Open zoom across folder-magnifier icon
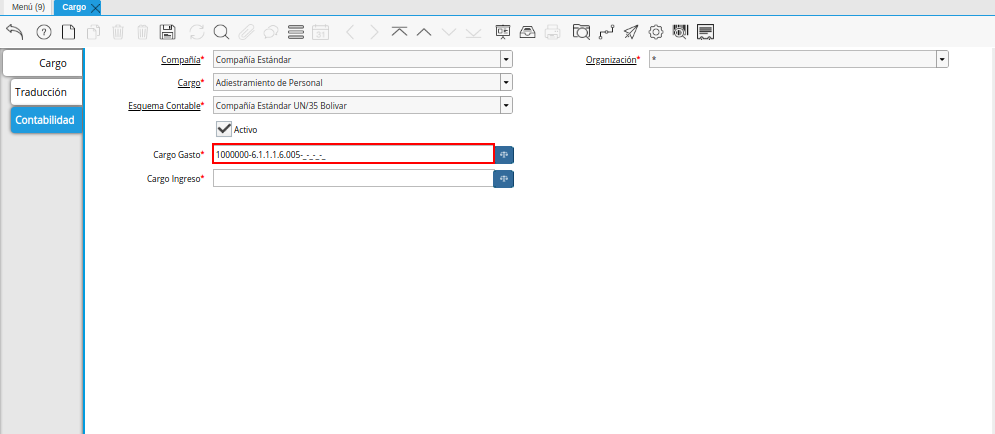Viewport: 995px width, 434px height. (581, 32)
